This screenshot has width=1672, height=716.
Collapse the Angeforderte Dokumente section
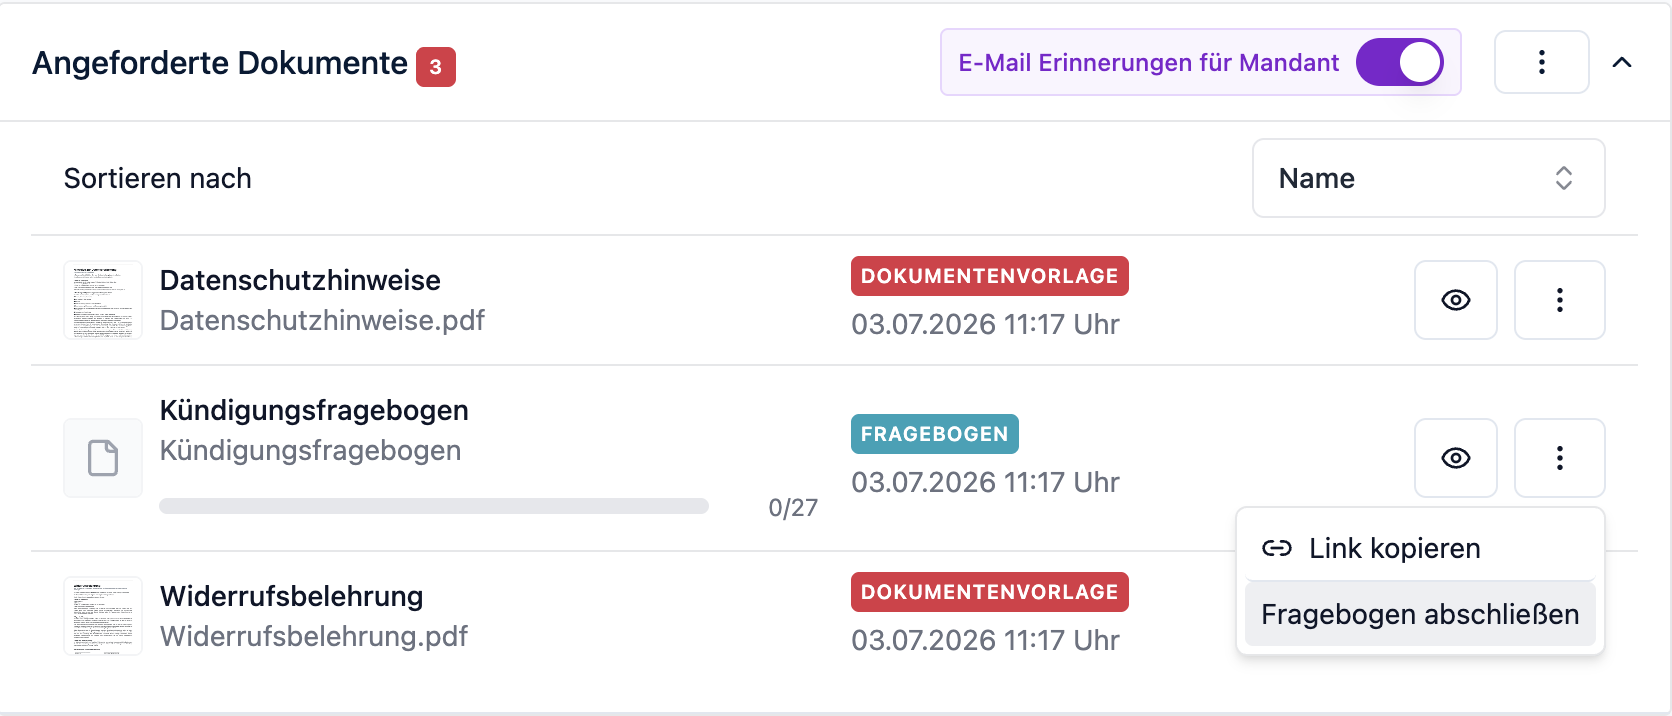[1622, 62]
